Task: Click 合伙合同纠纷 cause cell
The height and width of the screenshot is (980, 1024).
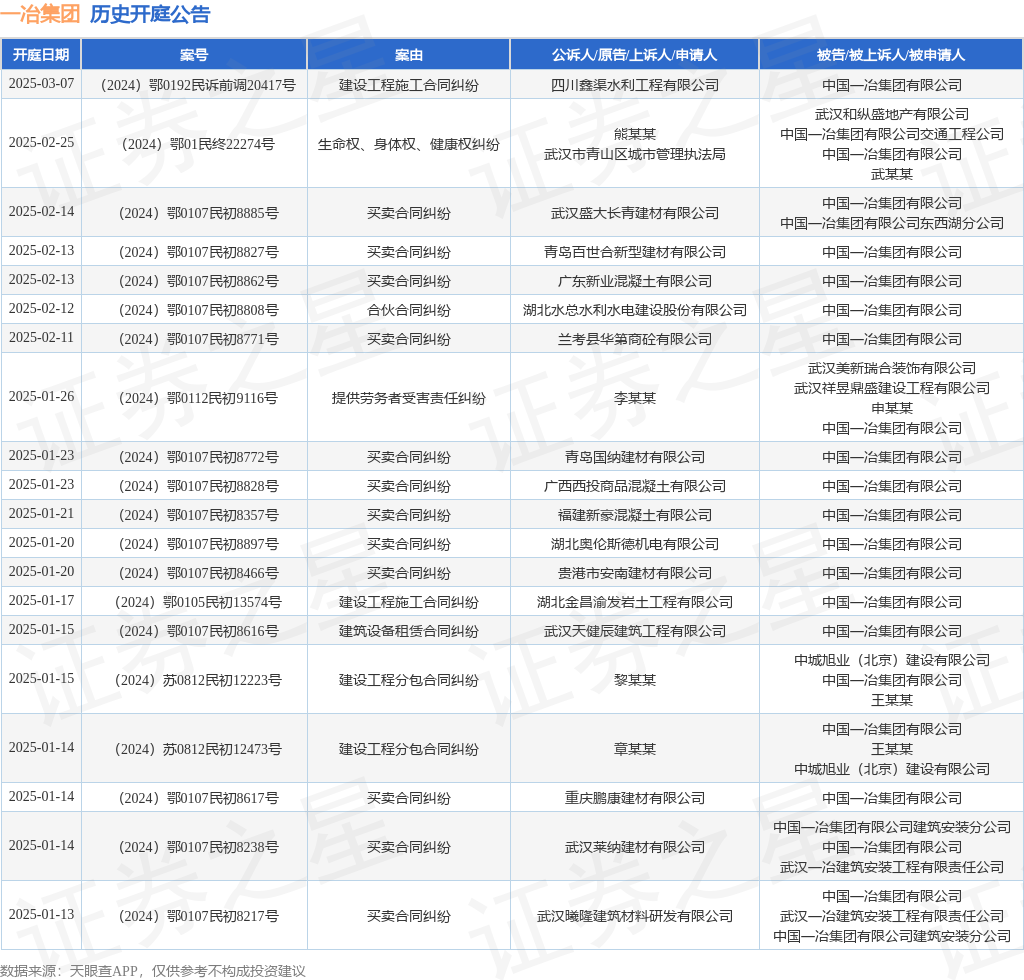Action: [x=409, y=310]
